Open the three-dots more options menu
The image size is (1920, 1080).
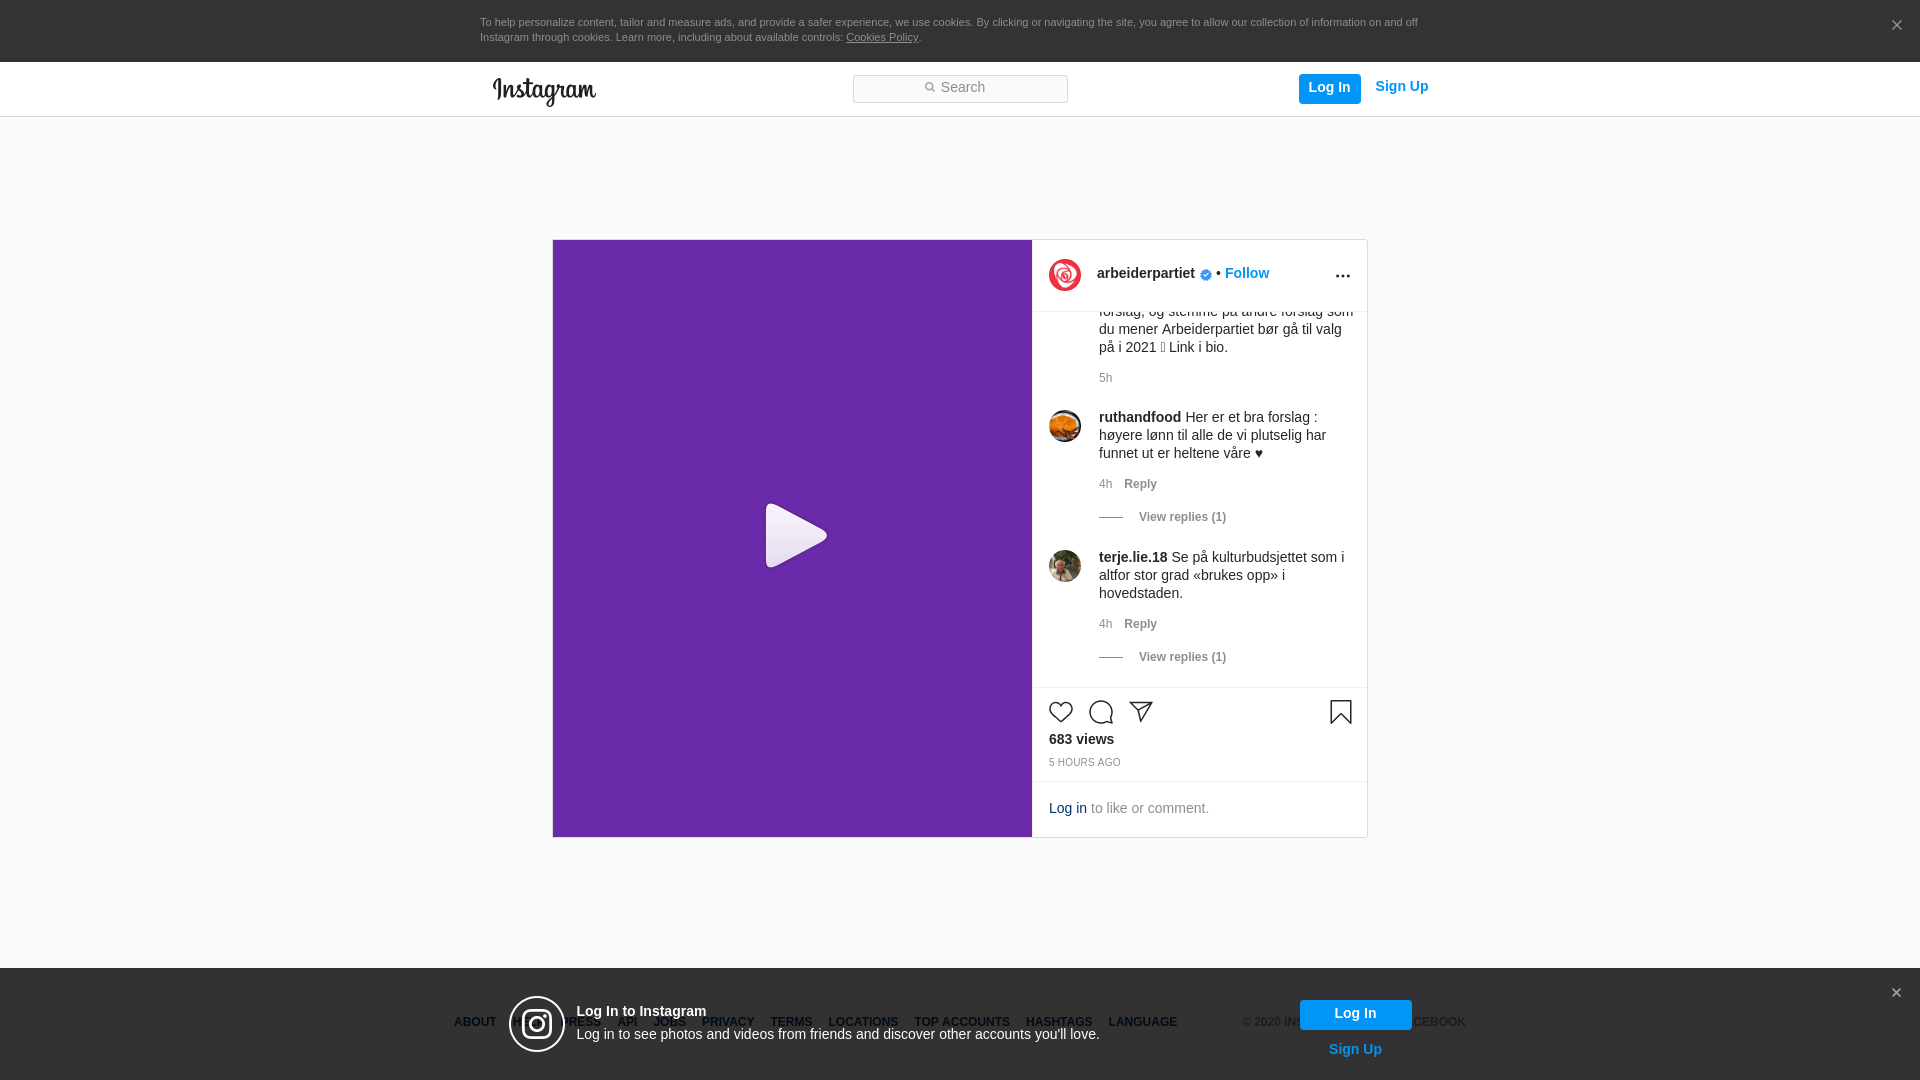tap(1343, 276)
